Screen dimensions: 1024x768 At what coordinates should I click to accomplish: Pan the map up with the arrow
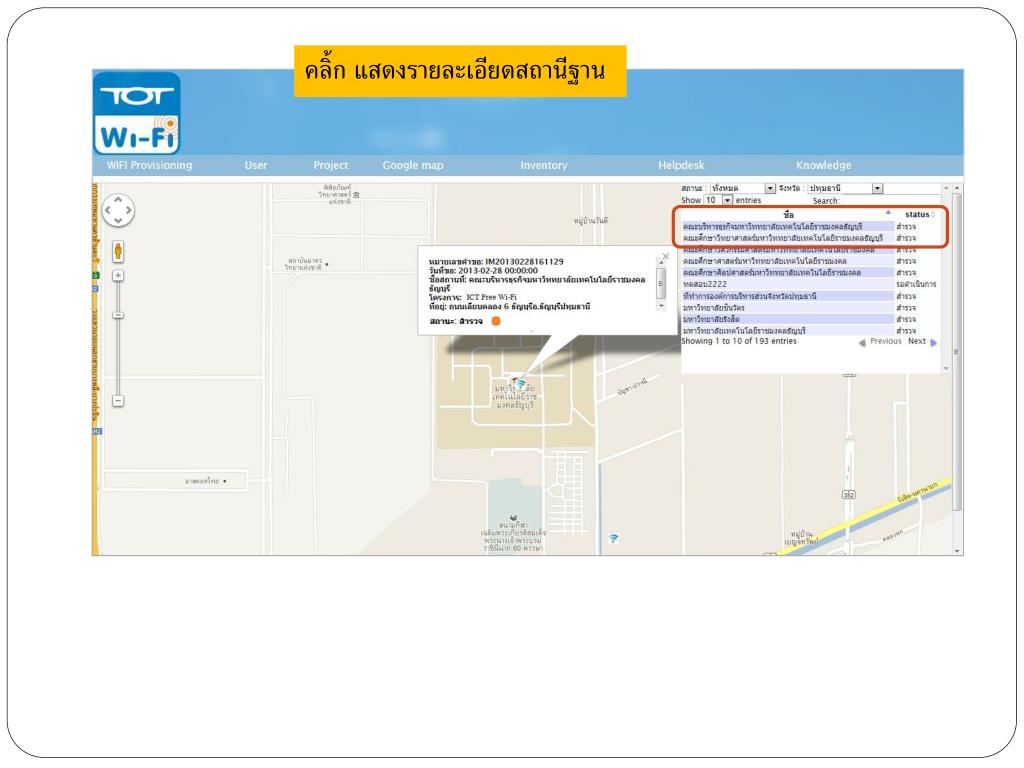118,200
